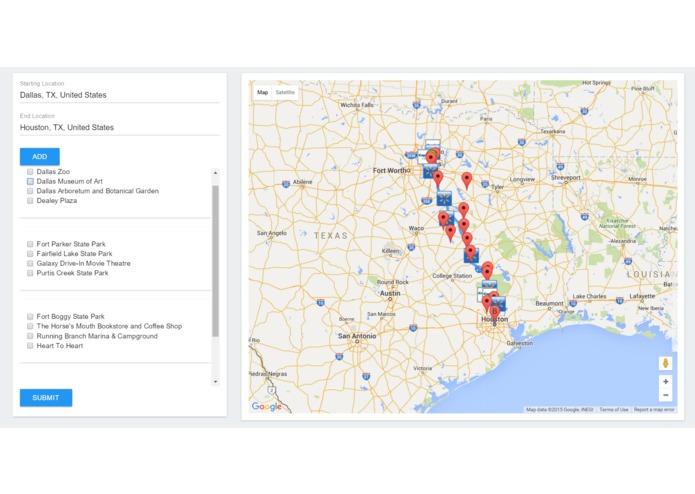Select Dallas Arboretum and Botanical Garden checkbox
The width and height of the screenshot is (695, 494).
pos(30,191)
